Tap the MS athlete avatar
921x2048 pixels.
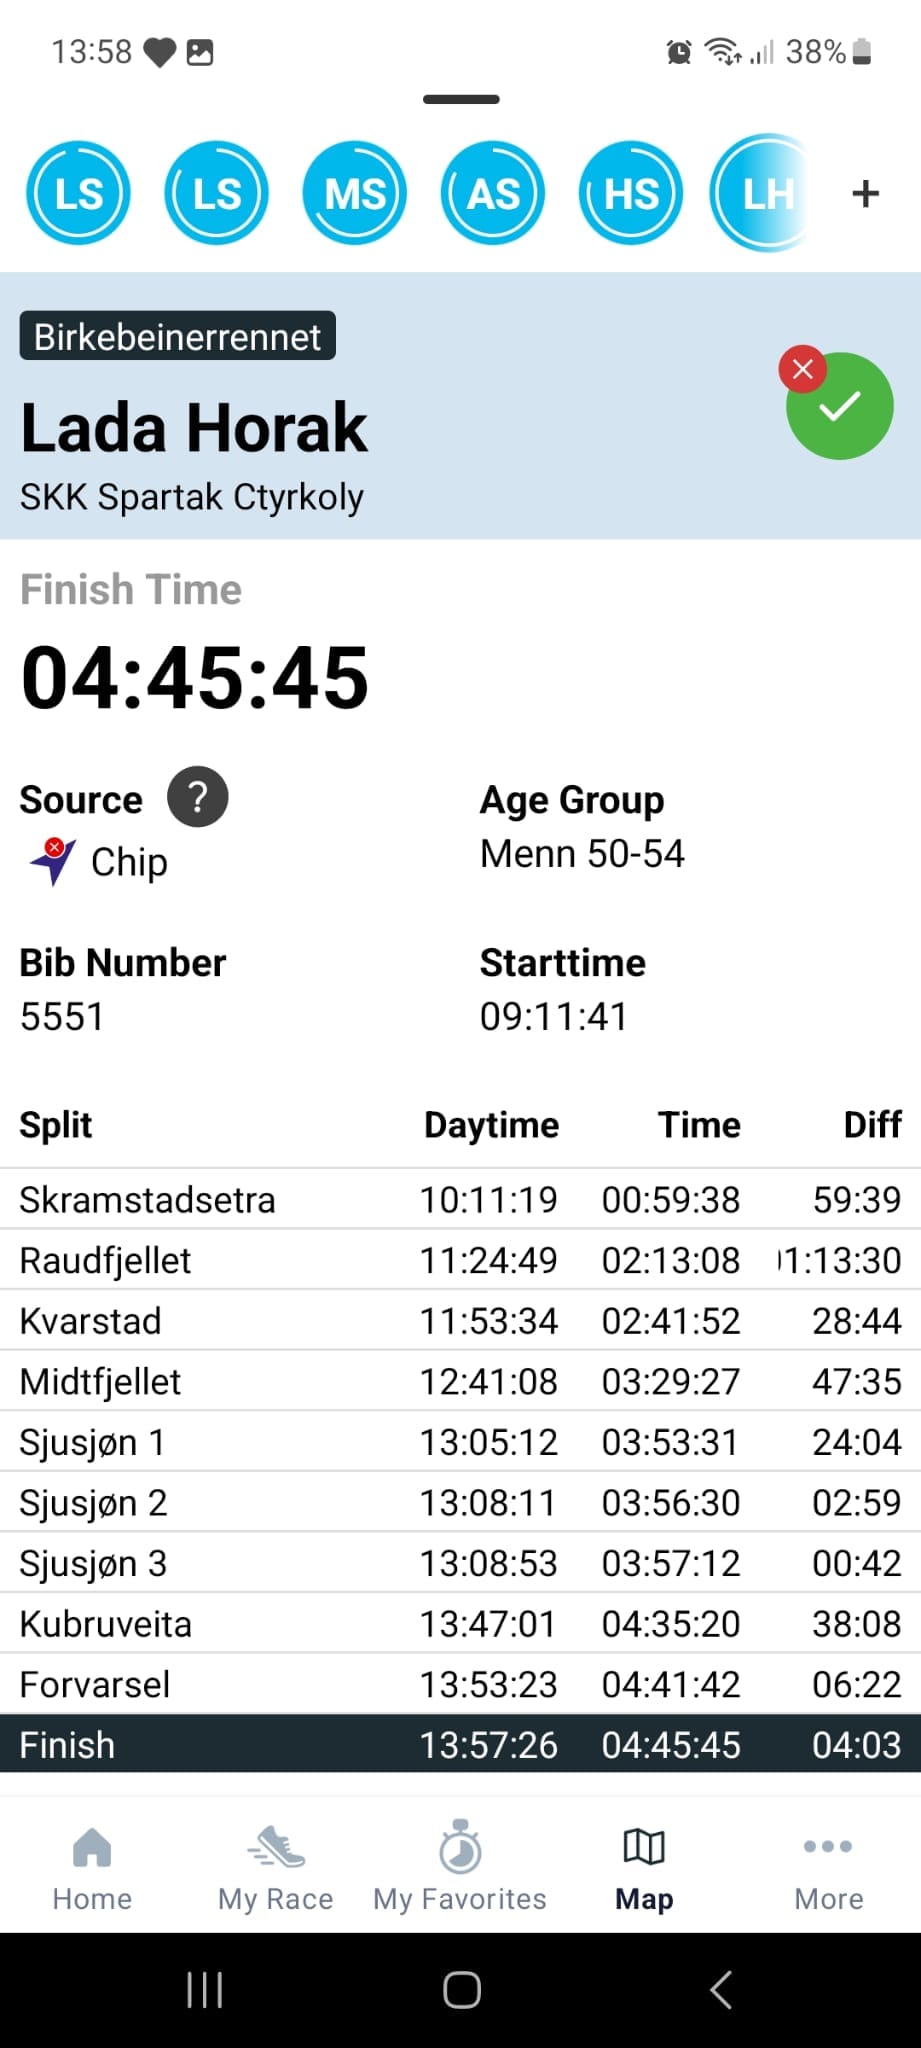[355, 194]
